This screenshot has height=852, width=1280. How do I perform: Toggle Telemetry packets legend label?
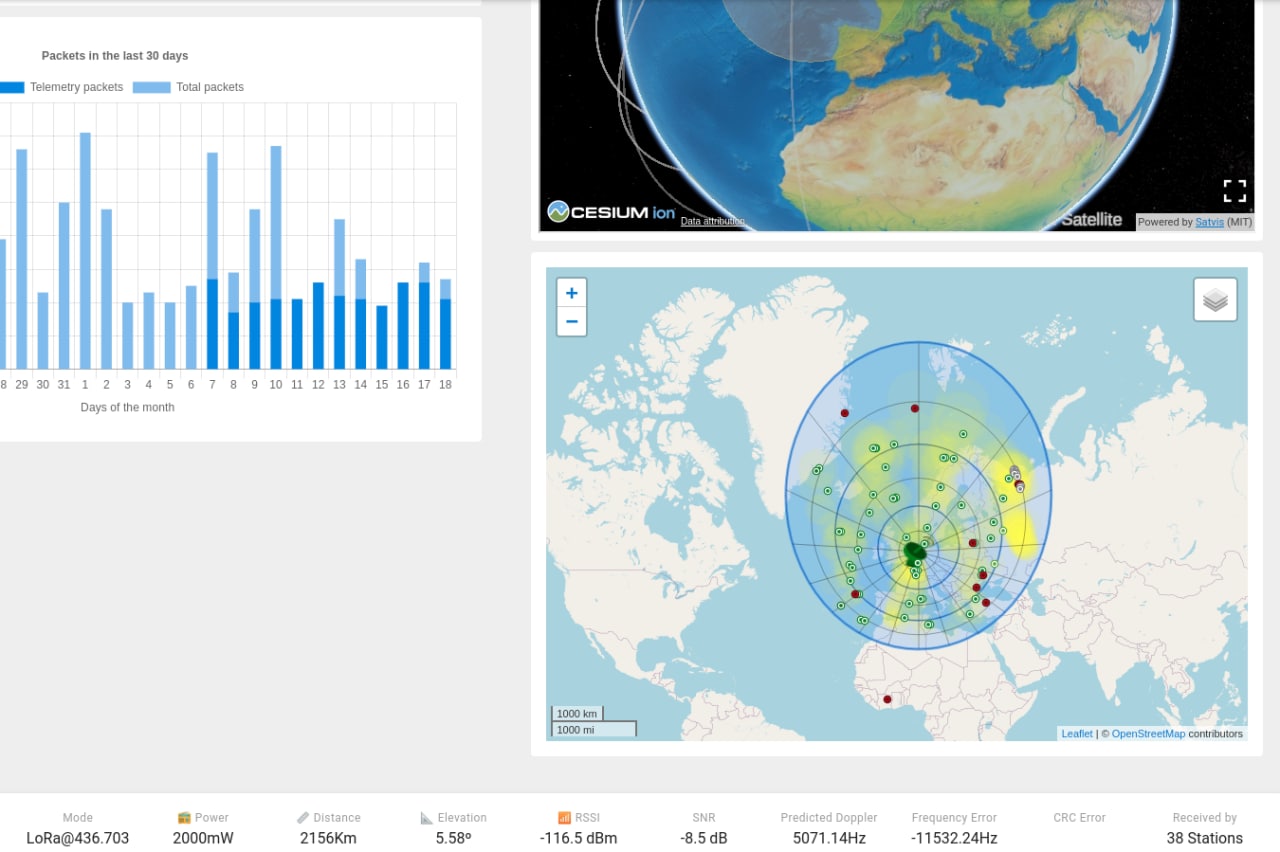tap(76, 87)
